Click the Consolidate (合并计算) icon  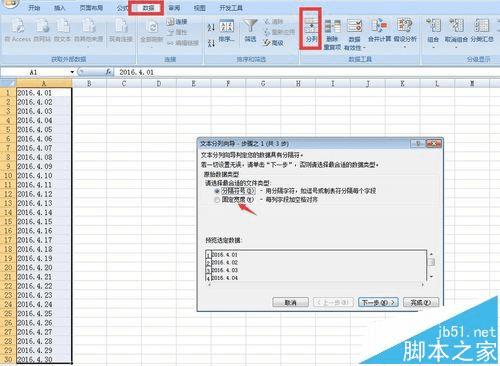click(x=379, y=26)
